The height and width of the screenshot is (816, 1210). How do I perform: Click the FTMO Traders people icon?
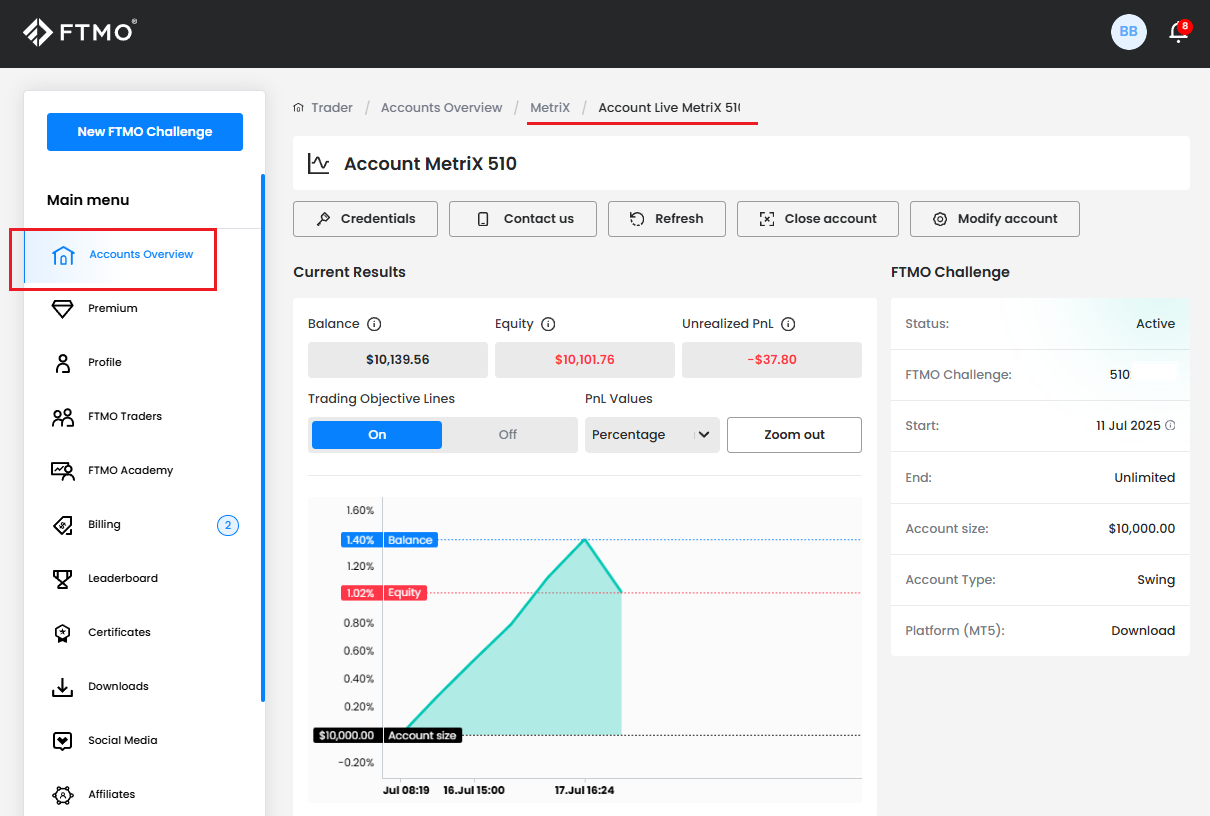[63, 417]
